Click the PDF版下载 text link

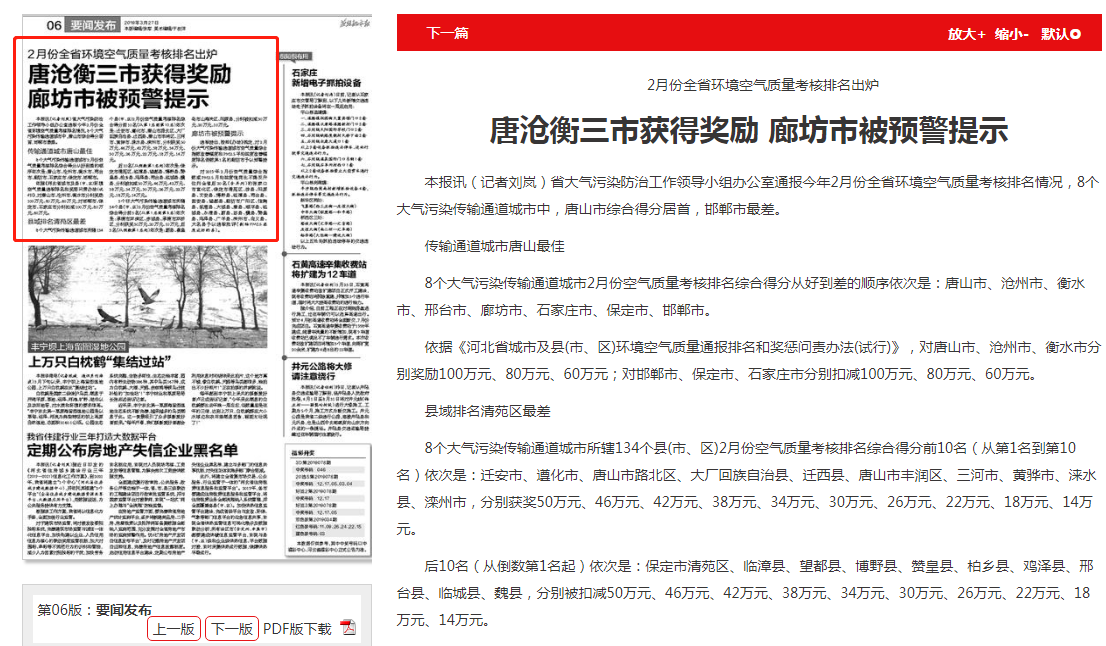tap(297, 629)
